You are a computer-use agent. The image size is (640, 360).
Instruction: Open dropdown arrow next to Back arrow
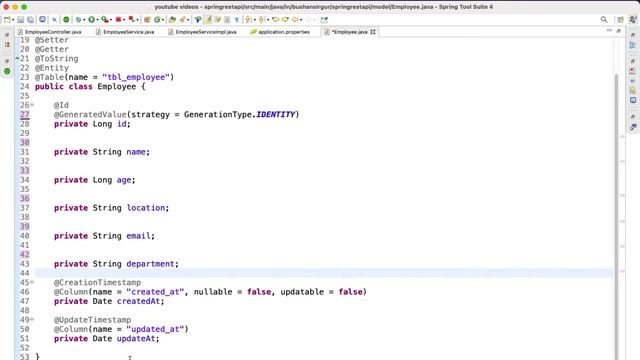(301, 20)
